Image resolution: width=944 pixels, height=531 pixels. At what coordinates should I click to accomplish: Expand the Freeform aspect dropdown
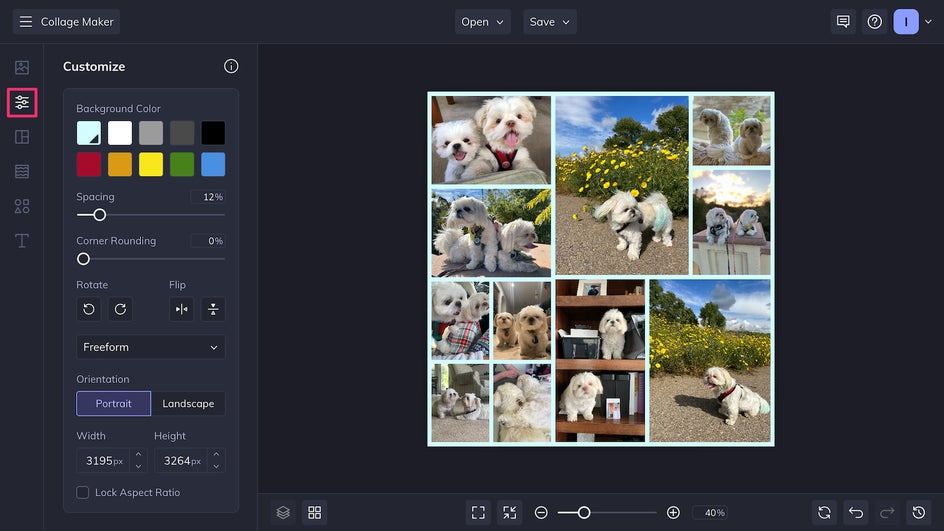[x=151, y=347]
